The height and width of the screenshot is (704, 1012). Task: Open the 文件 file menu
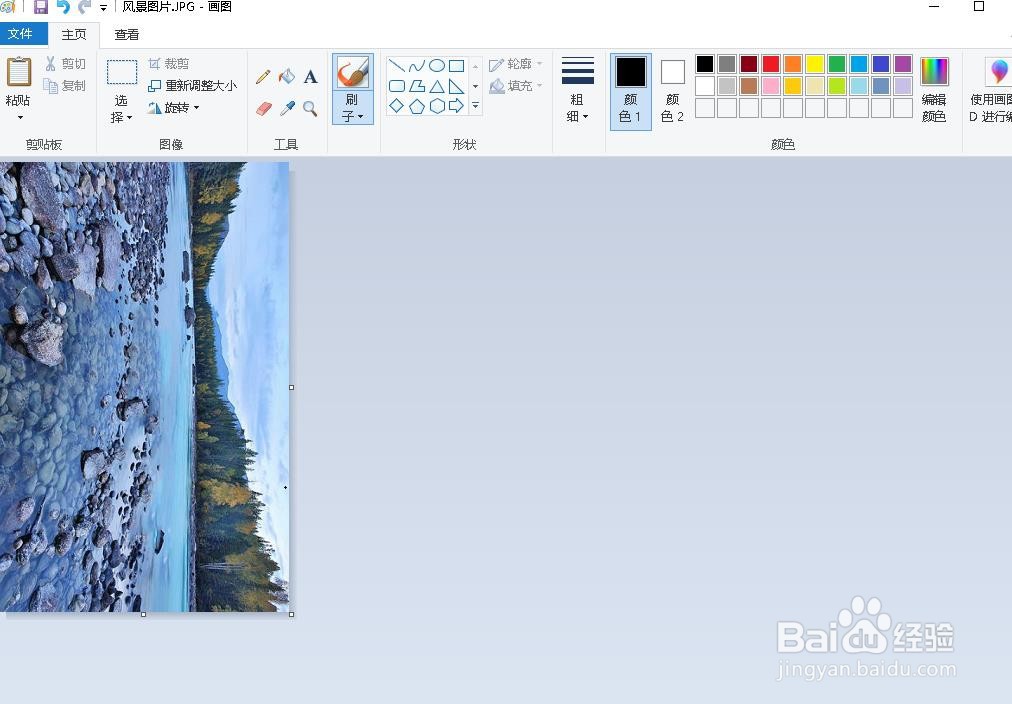click(x=23, y=34)
